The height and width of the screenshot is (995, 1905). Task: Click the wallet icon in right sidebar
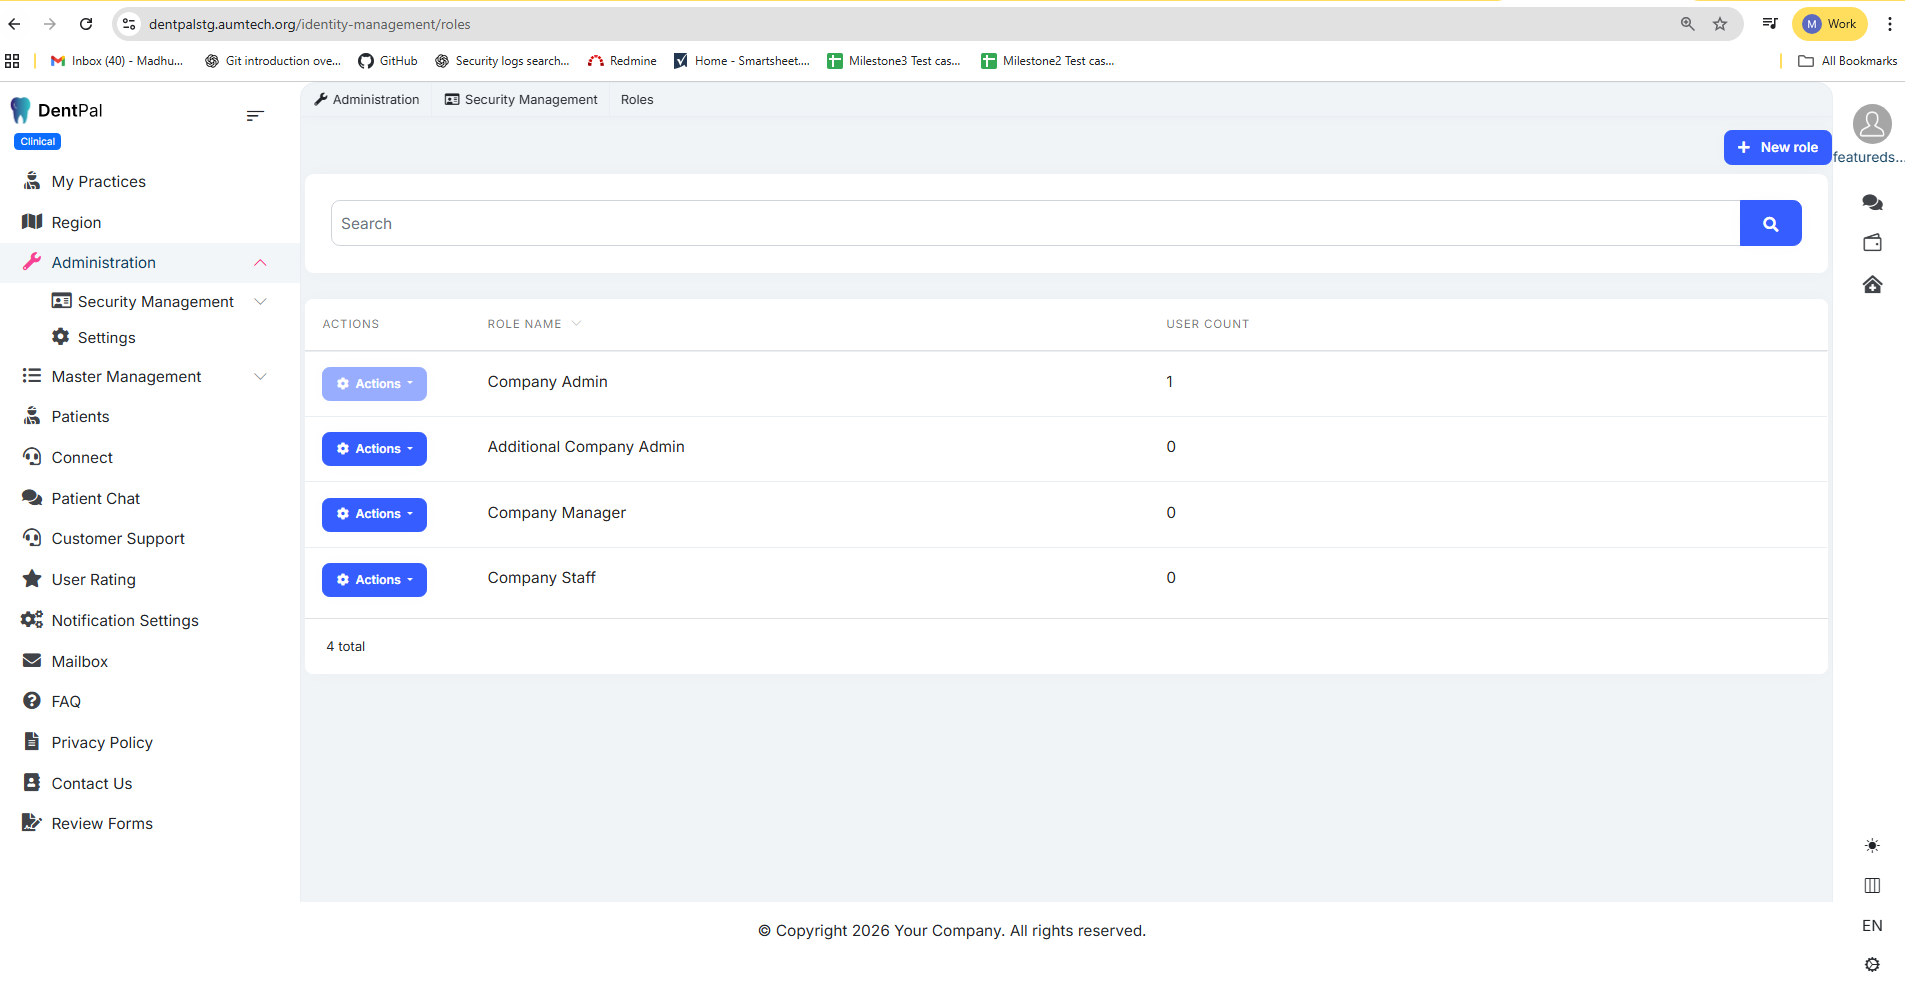[x=1872, y=243]
